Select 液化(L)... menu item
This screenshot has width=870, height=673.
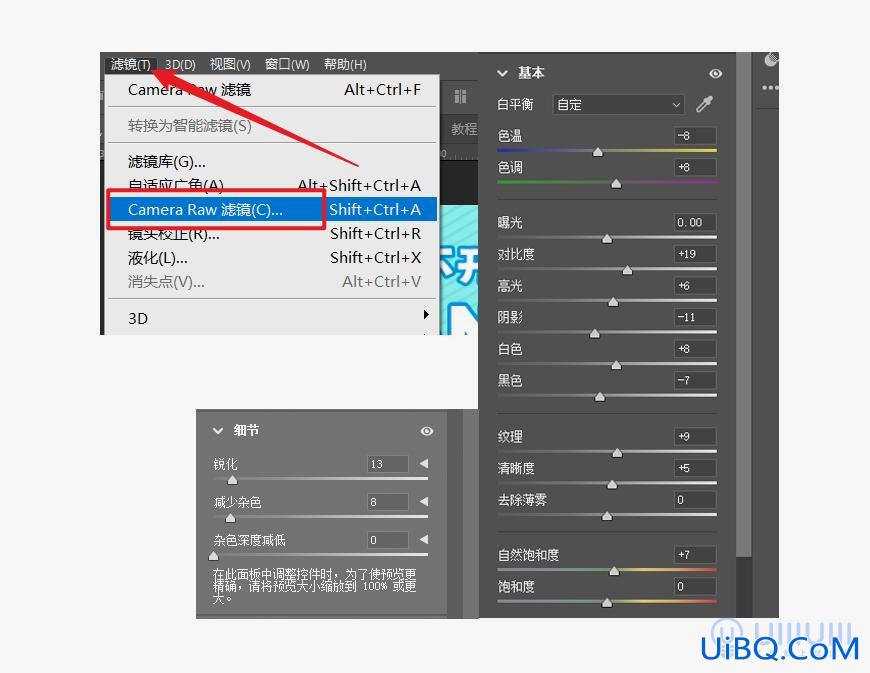pos(274,258)
